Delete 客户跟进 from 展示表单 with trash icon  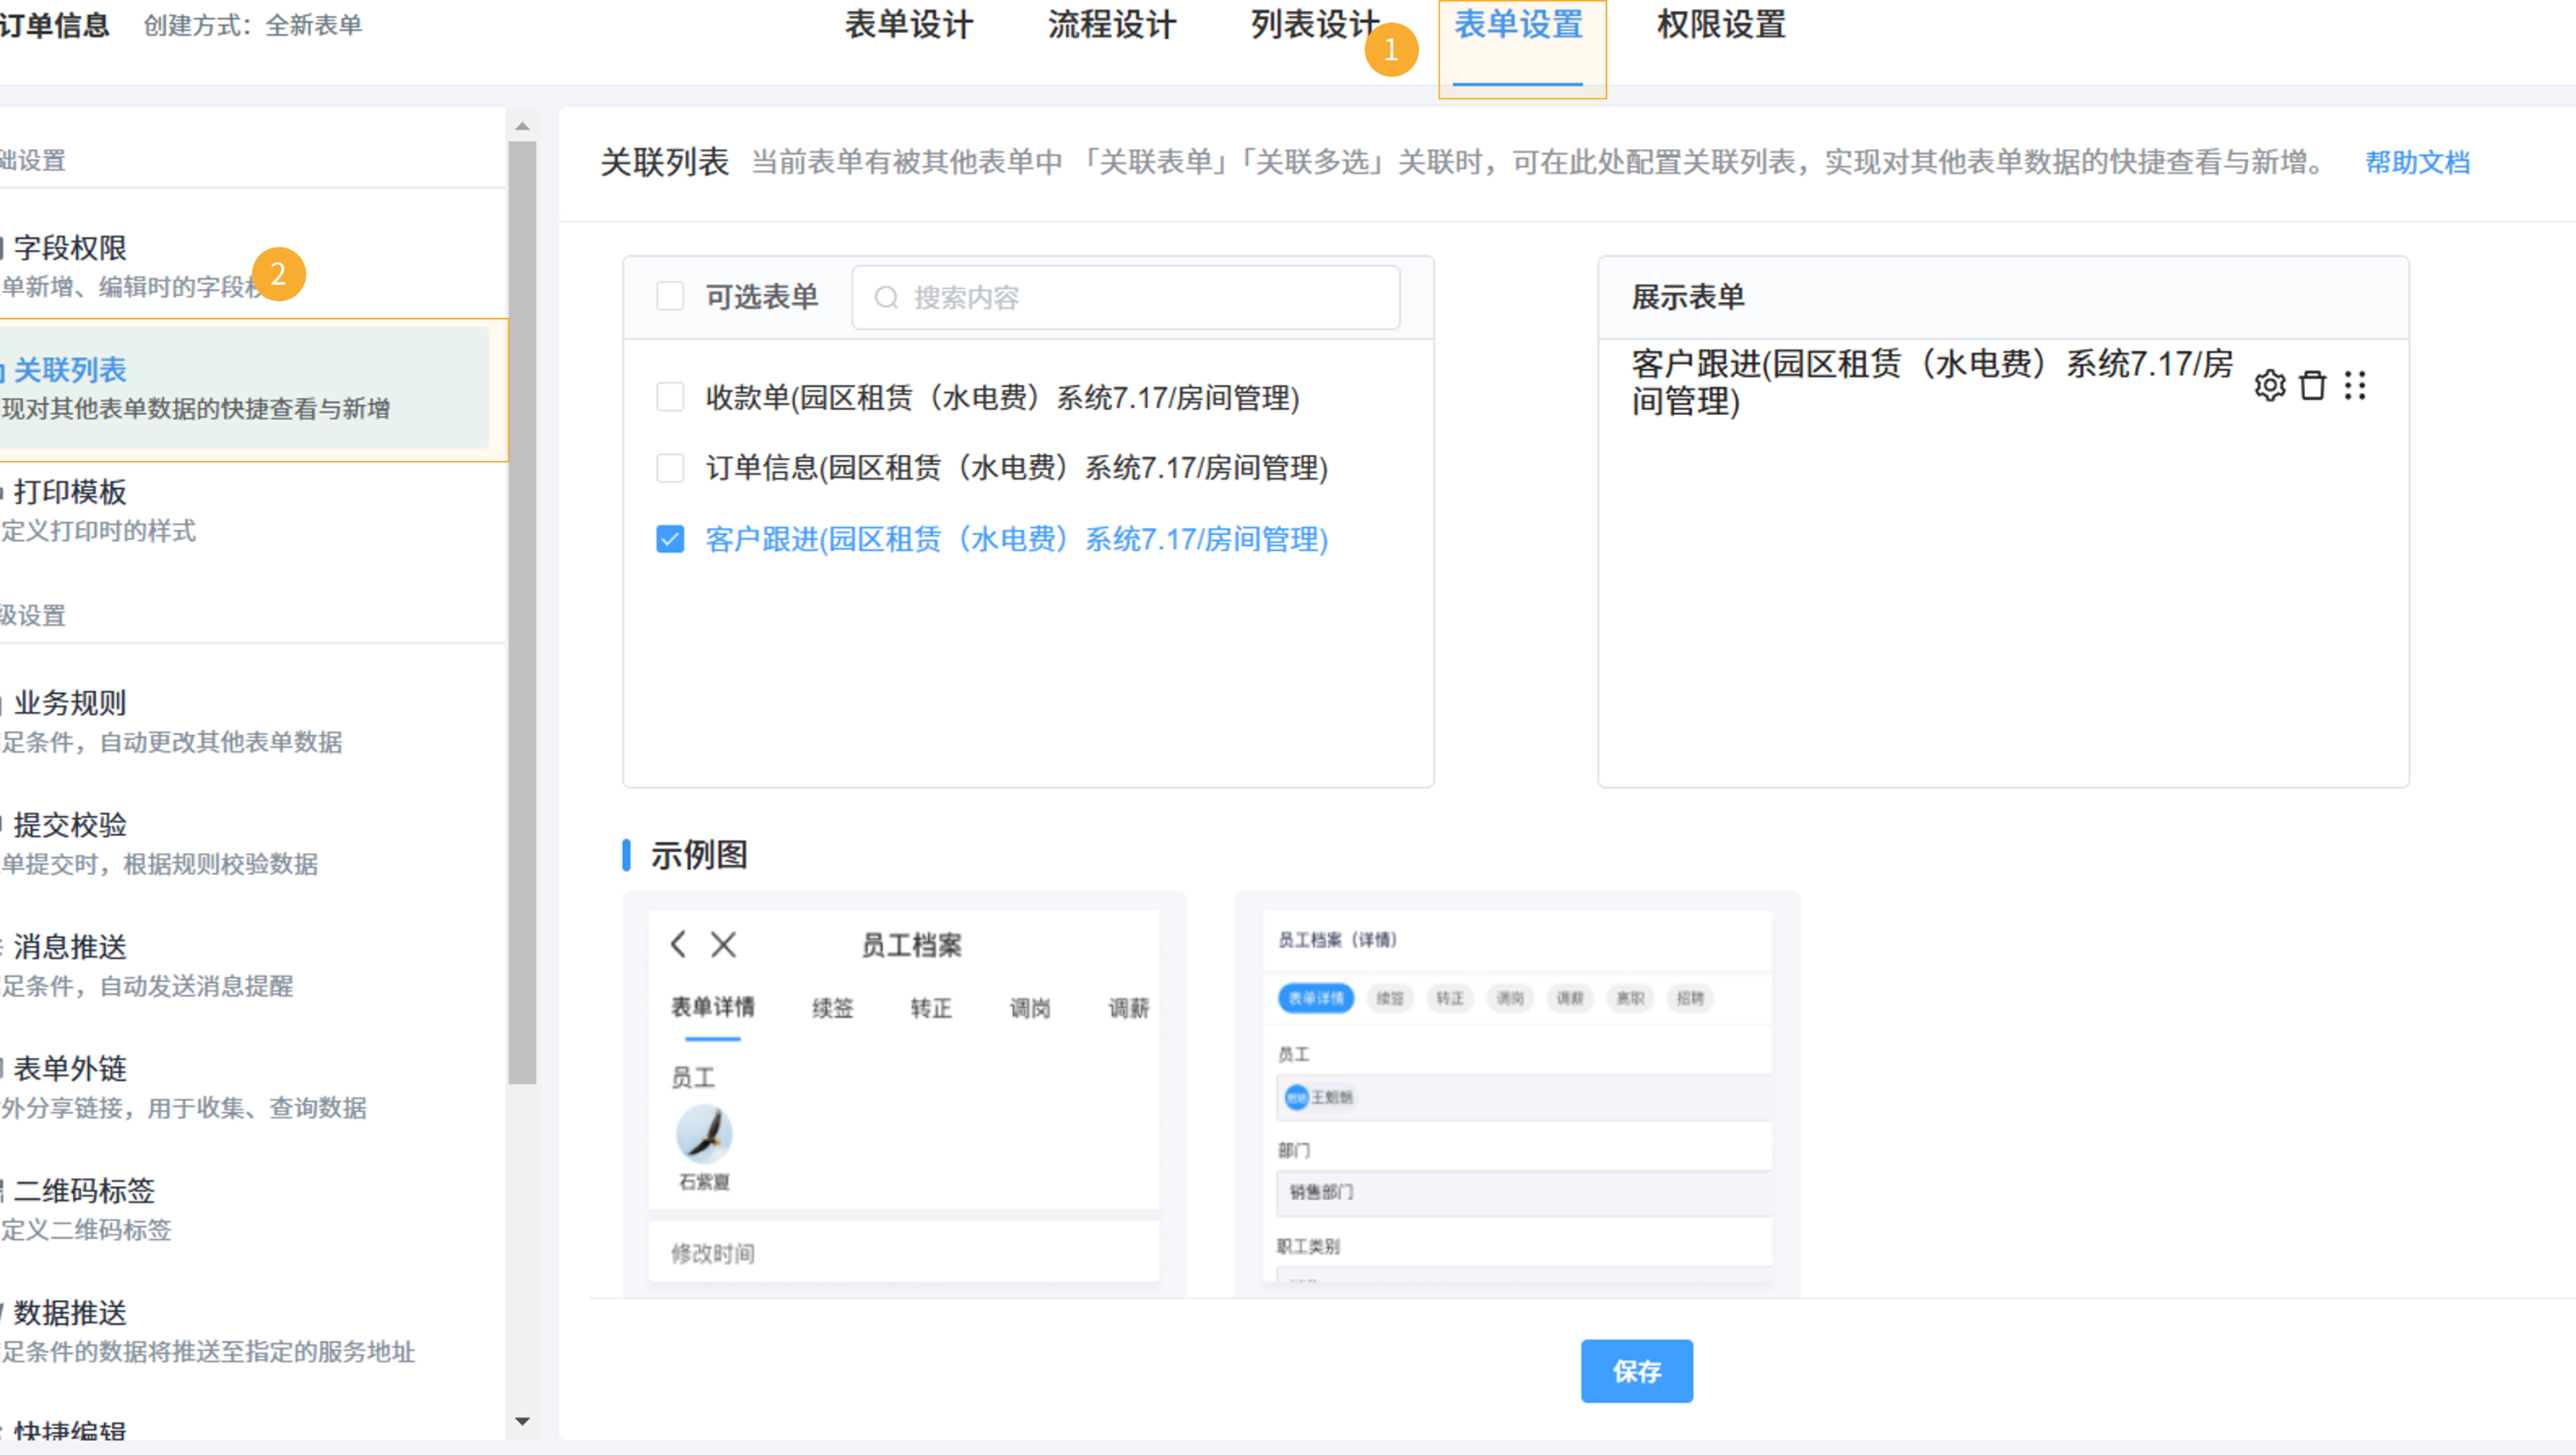click(x=2312, y=385)
